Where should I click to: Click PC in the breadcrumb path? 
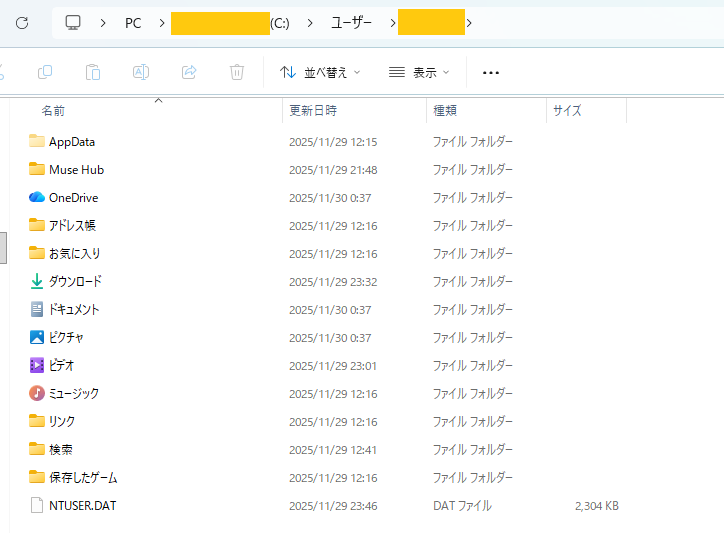tap(133, 22)
